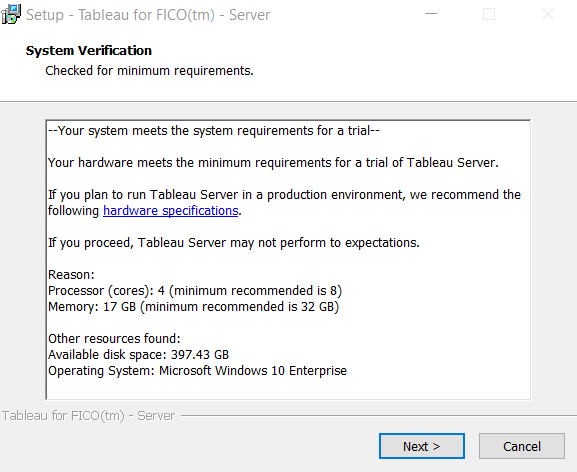Screen dimensions: 577x472
Task: Open the hardware specifications link
Action: coord(171,211)
